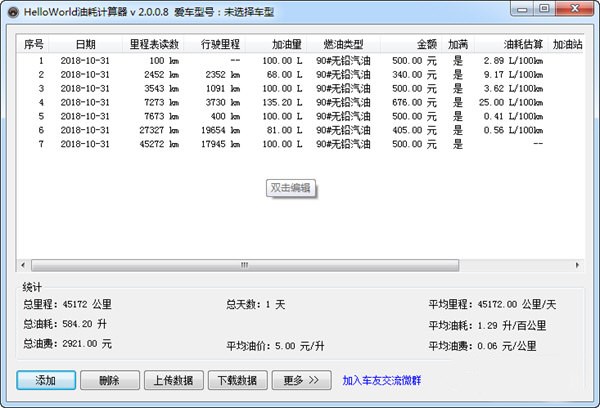Click the 加油站 column header
600x408 pixels.
tap(566, 44)
